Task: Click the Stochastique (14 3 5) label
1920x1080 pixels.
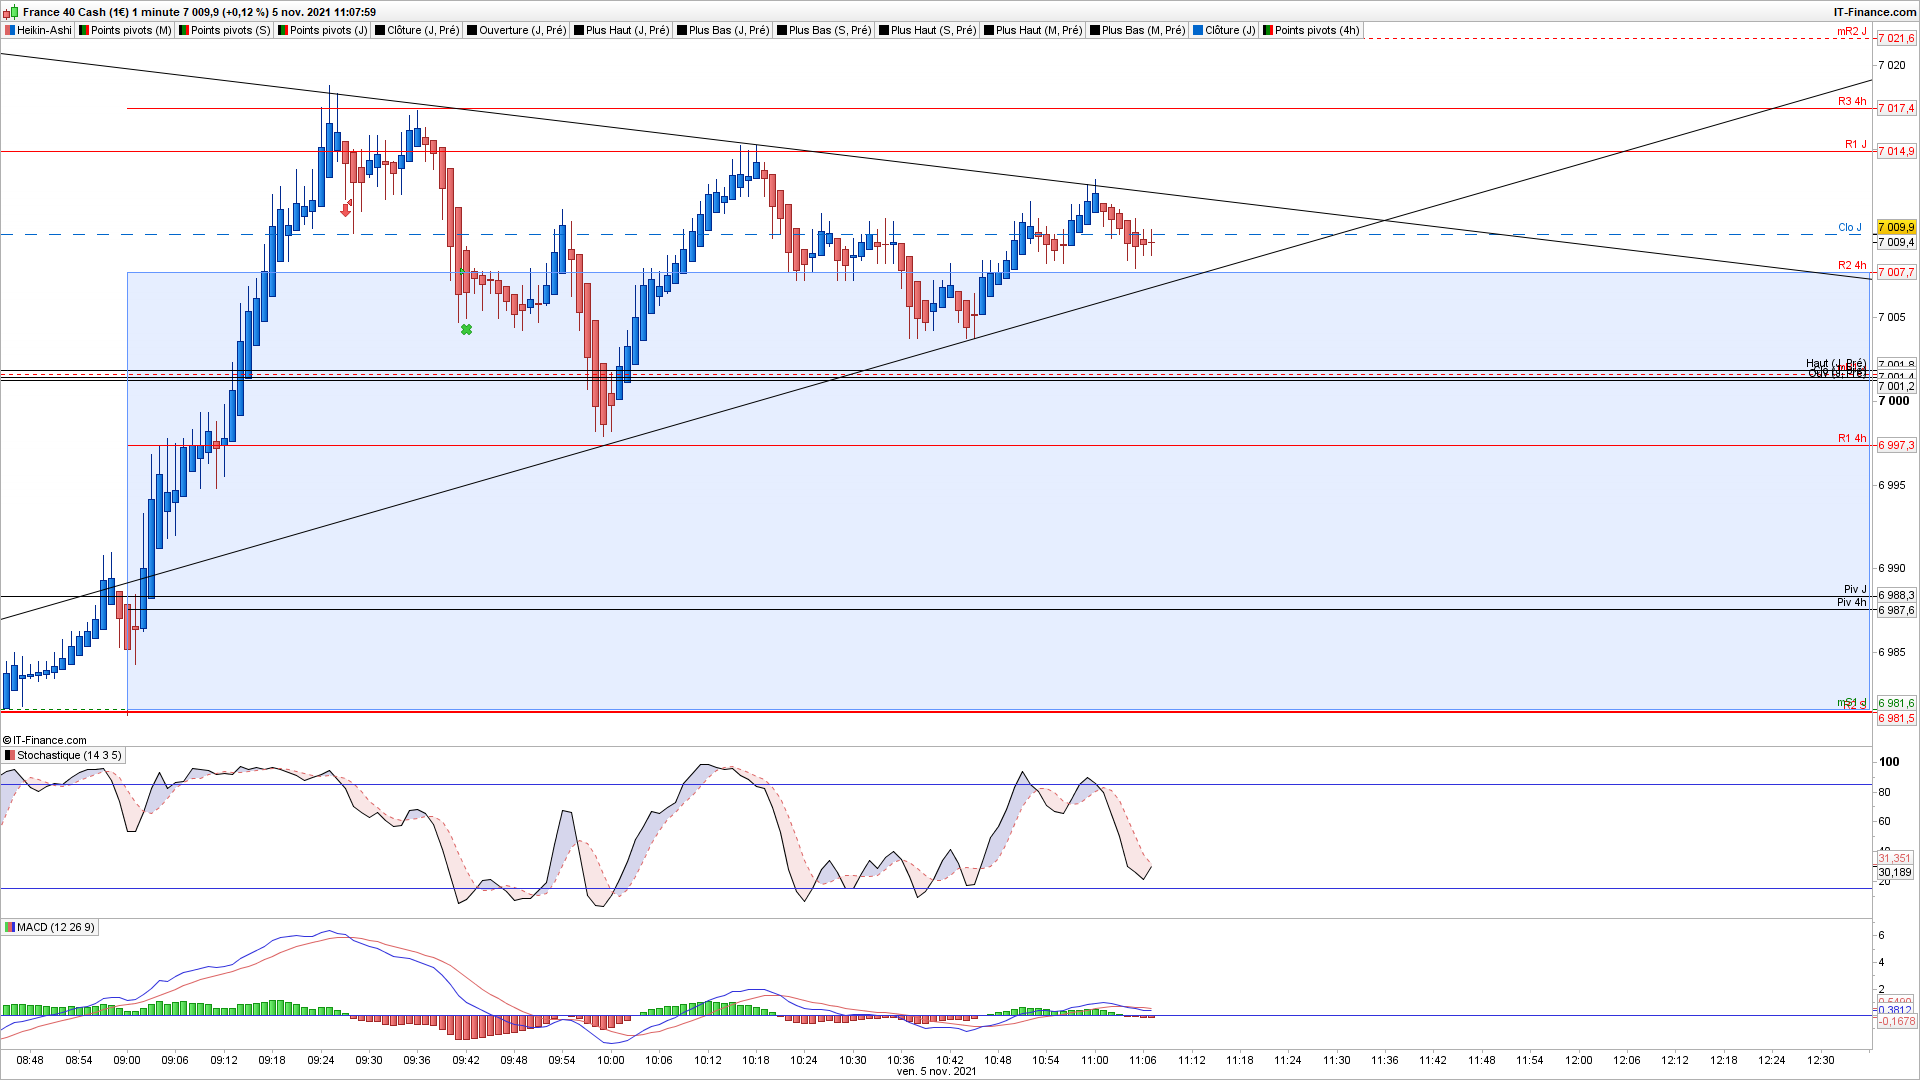Action: pos(69,755)
